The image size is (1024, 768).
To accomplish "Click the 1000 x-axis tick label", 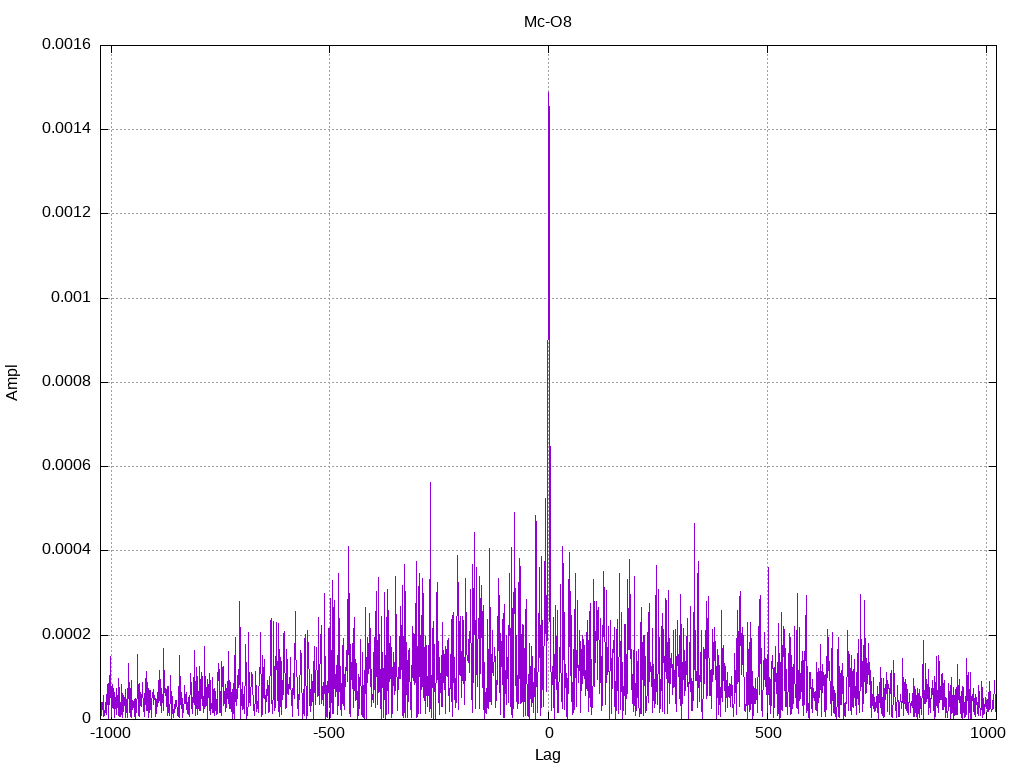I will pos(987,733).
